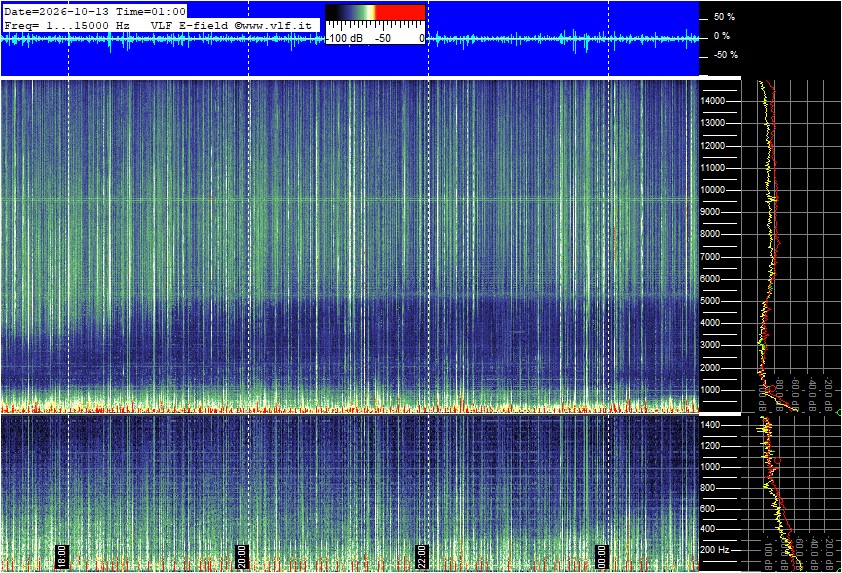Click the 200 Hz label on lower axis
The height and width of the screenshot is (573, 842).
[x=715, y=550]
